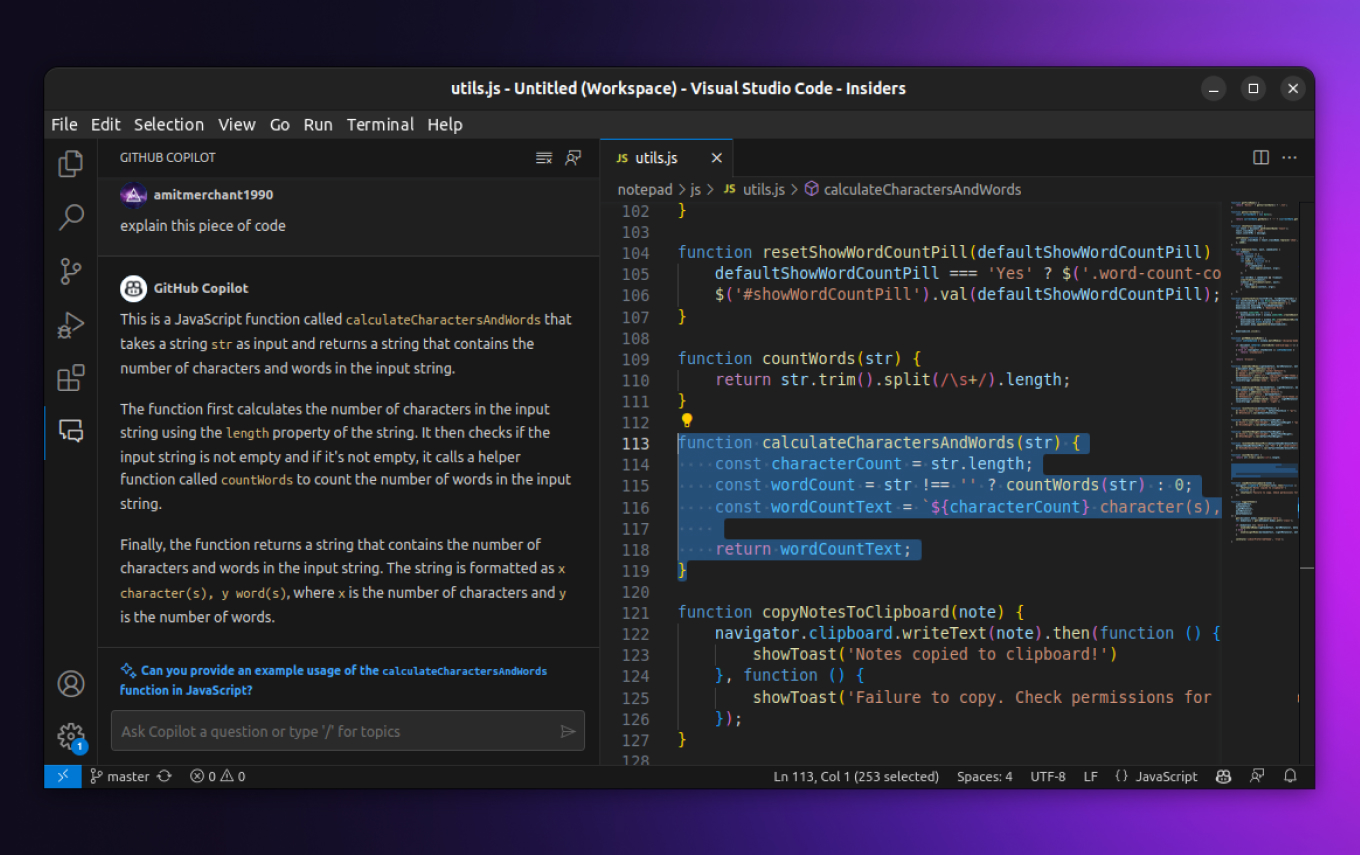The width and height of the screenshot is (1360, 855).
Task: Select the GitHub Copilot chat icon
Action: (x=70, y=431)
